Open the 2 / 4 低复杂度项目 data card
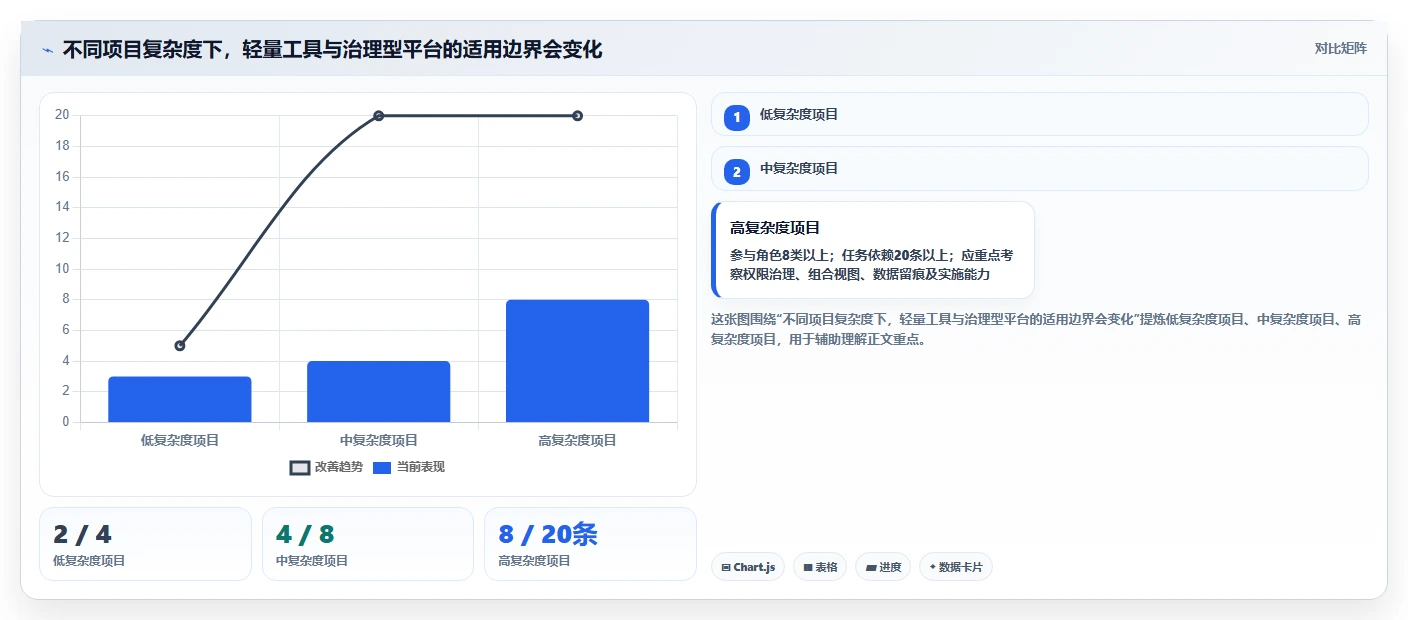 [145, 544]
